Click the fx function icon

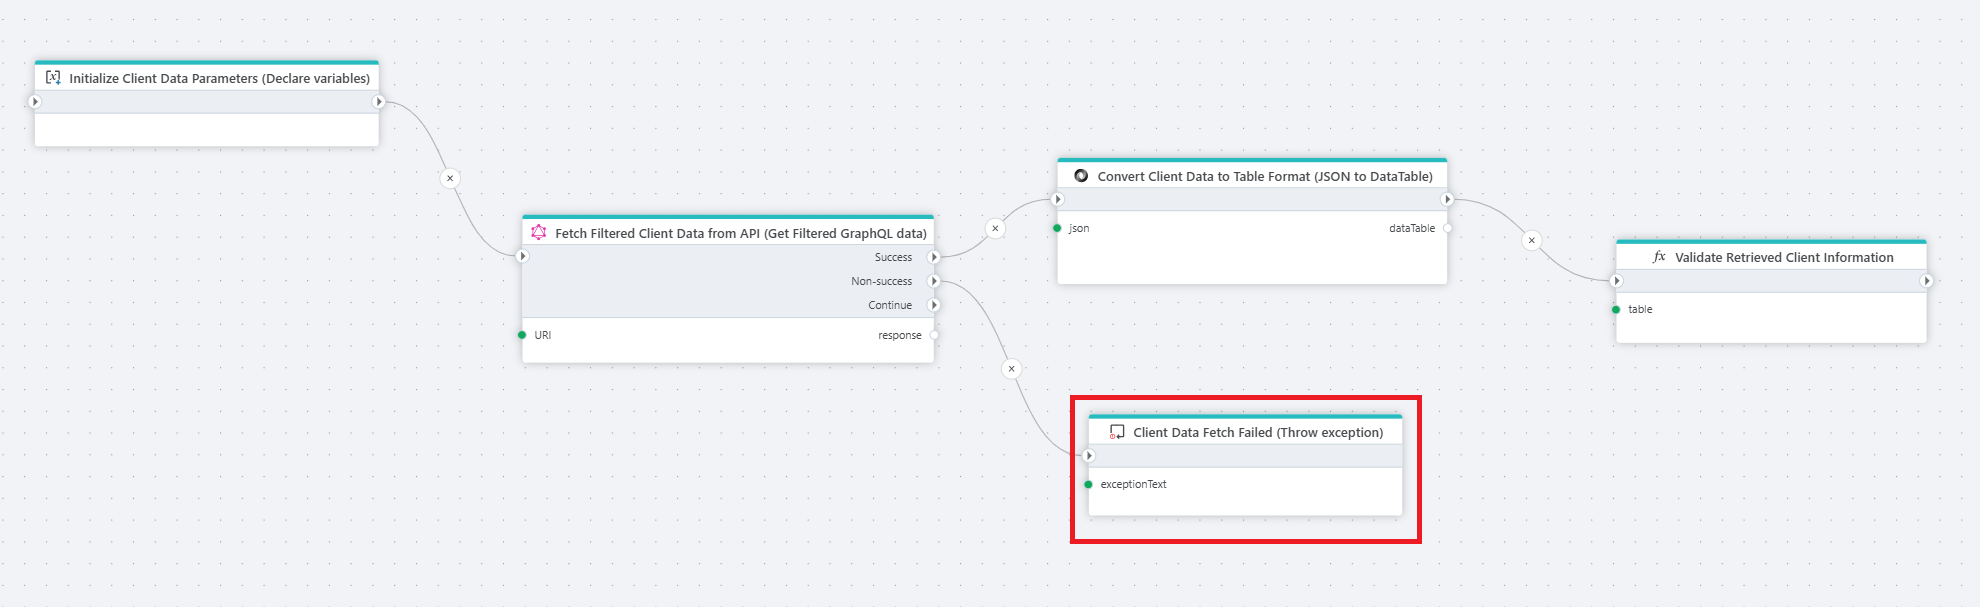(1659, 257)
